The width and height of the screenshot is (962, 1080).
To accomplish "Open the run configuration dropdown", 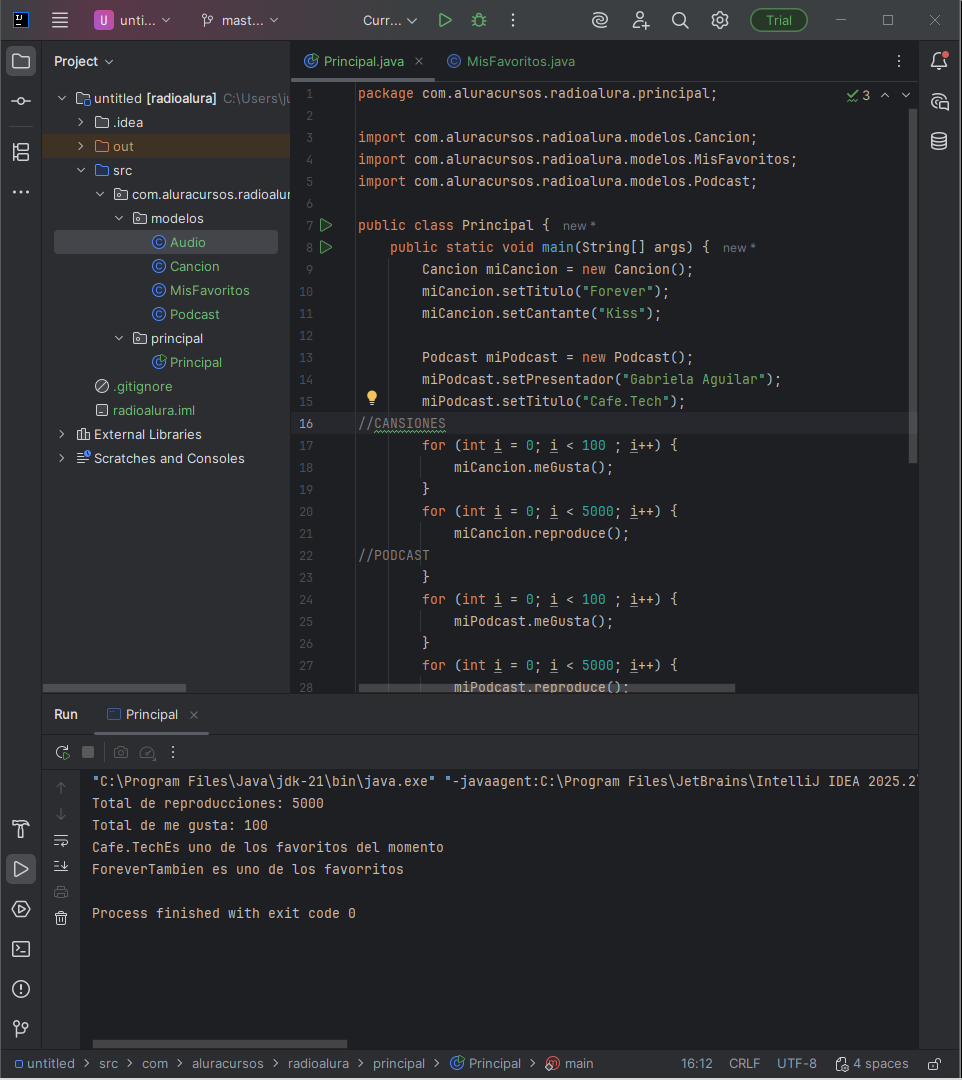I will pyautogui.click(x=390, y=20).
